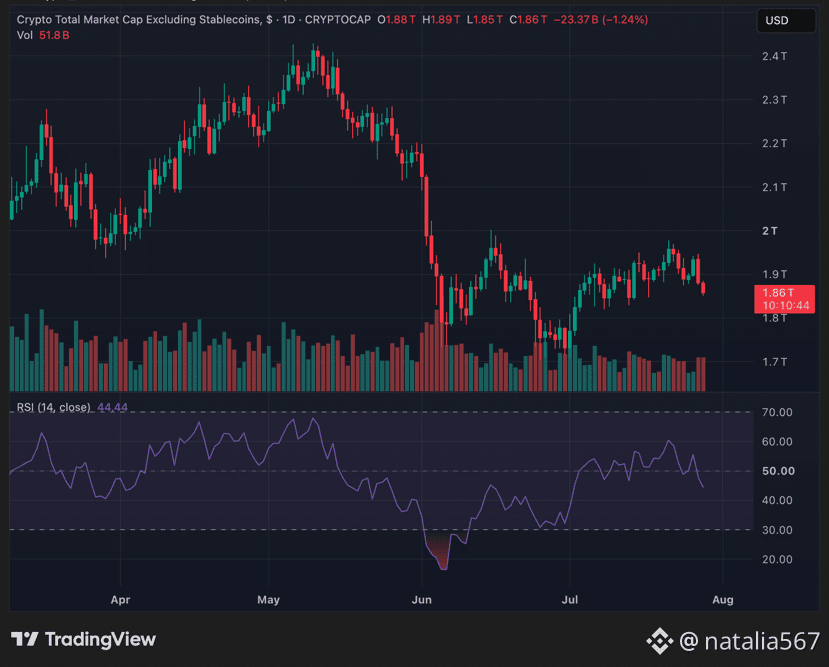829x667 pixels.
Task: Click the high value H1.89 T
Action: (441, 20)
